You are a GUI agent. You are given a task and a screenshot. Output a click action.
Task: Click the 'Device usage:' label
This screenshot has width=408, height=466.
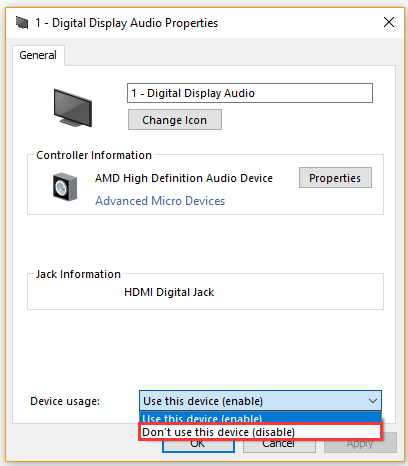click(65, 401)
